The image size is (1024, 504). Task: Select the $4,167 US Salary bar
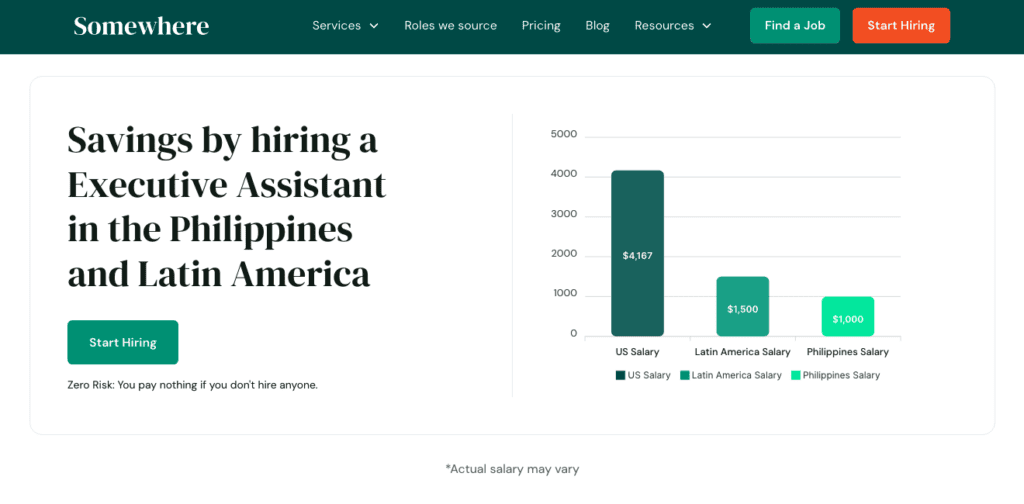tap(637, 254)
